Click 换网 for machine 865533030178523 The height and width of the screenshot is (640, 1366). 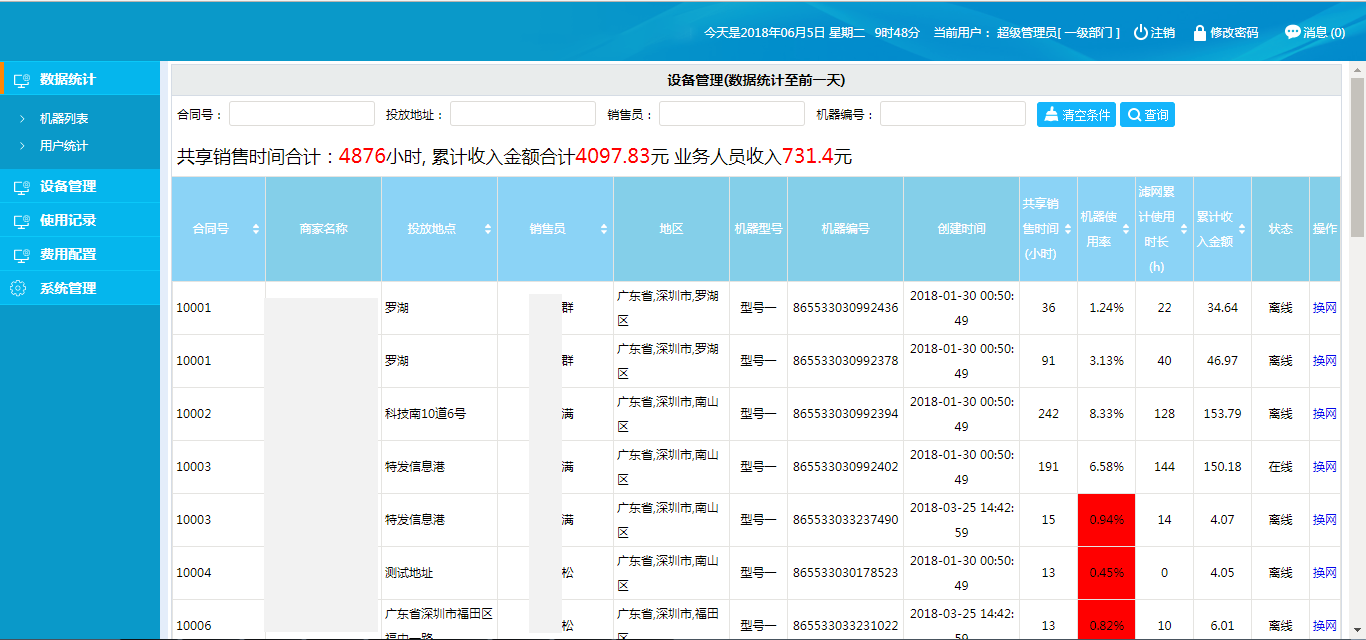tap(1324, 573)
